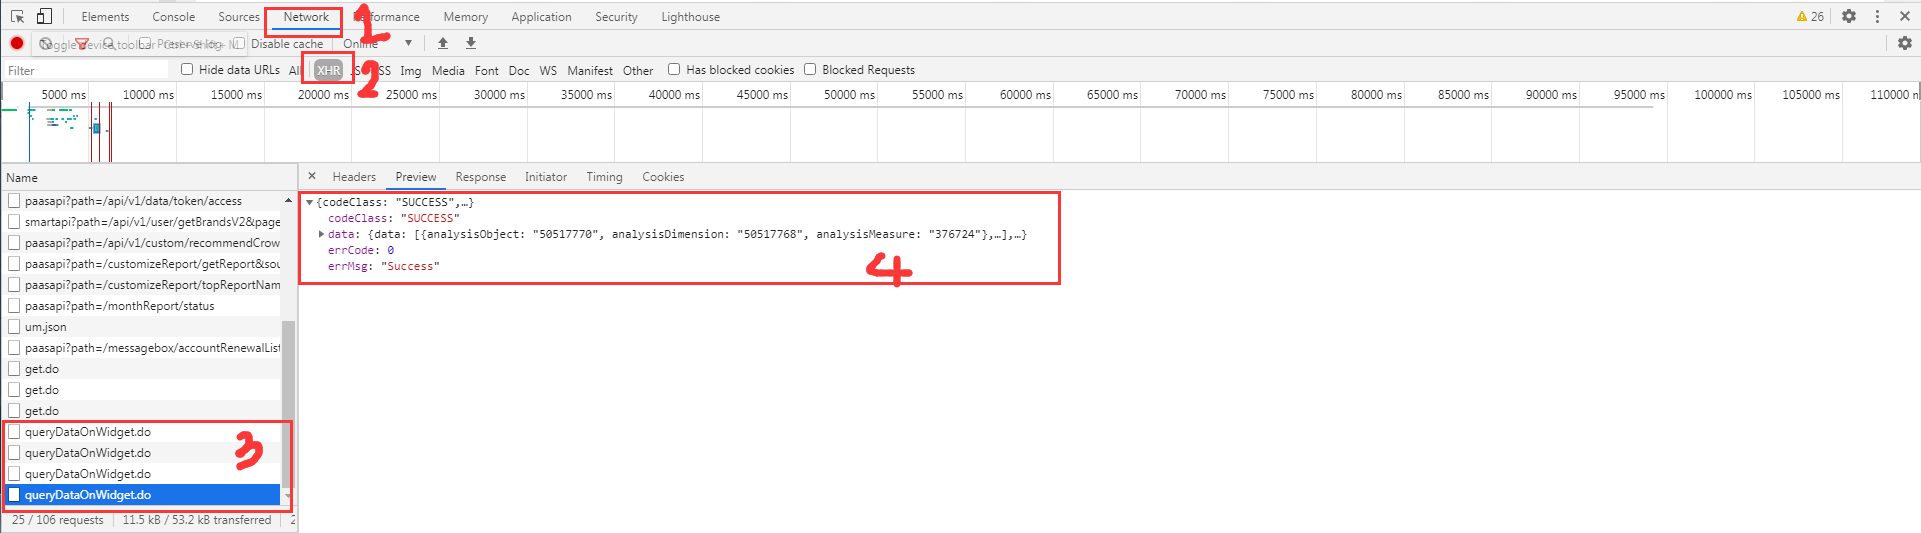Enable the Has blocked cookies checkbox
Screen dimensions: 1921x533
coord(674,69)
